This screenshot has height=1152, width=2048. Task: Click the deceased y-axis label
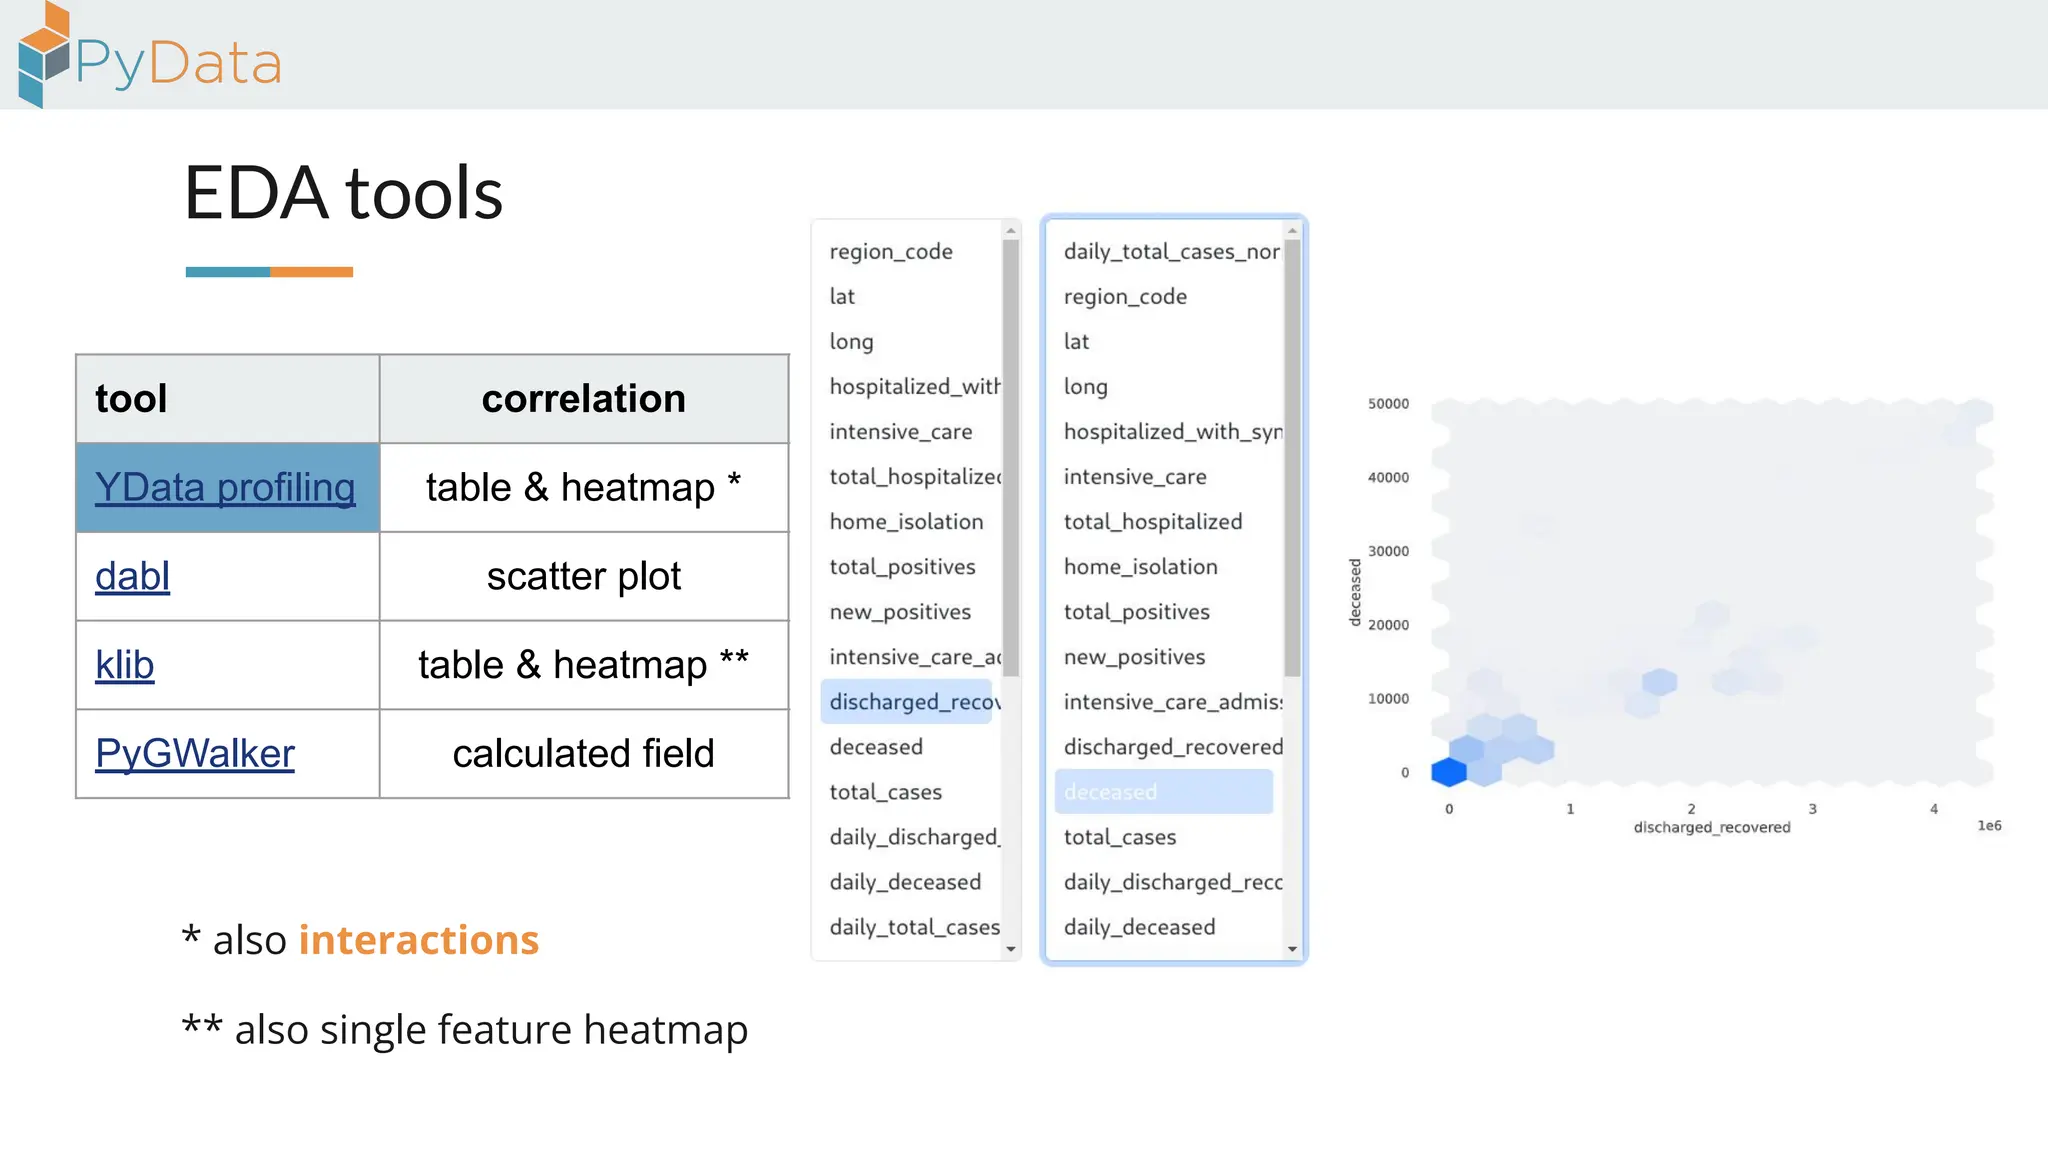[1355, 592]
